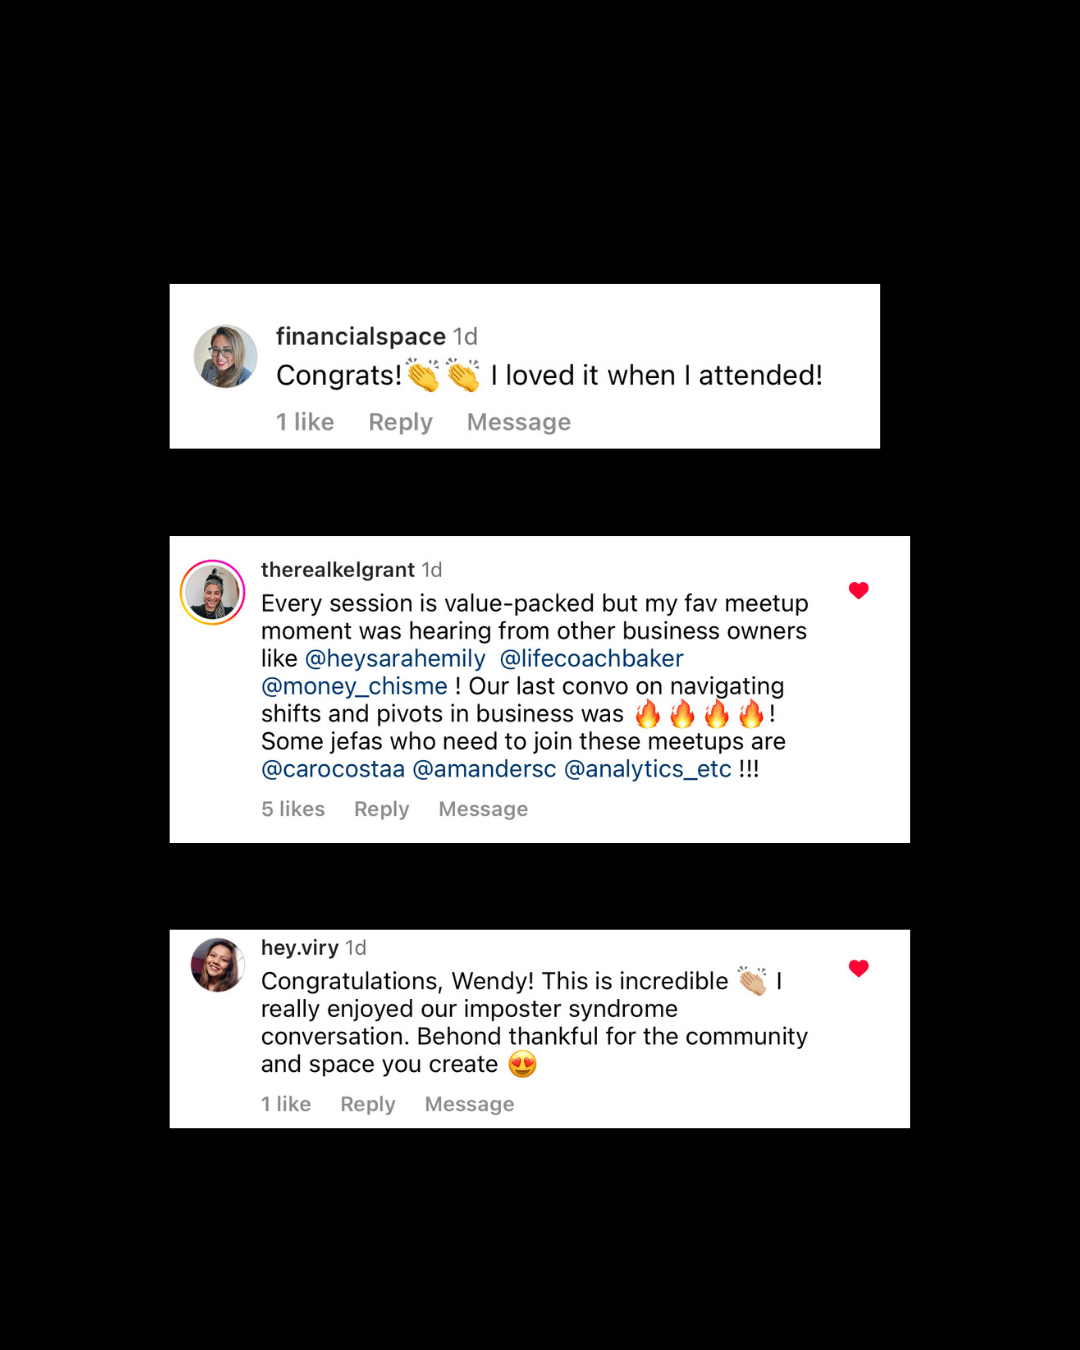Open the @amandersc mention
This screenshot has width=1080, height=1350.
[484, 769]
